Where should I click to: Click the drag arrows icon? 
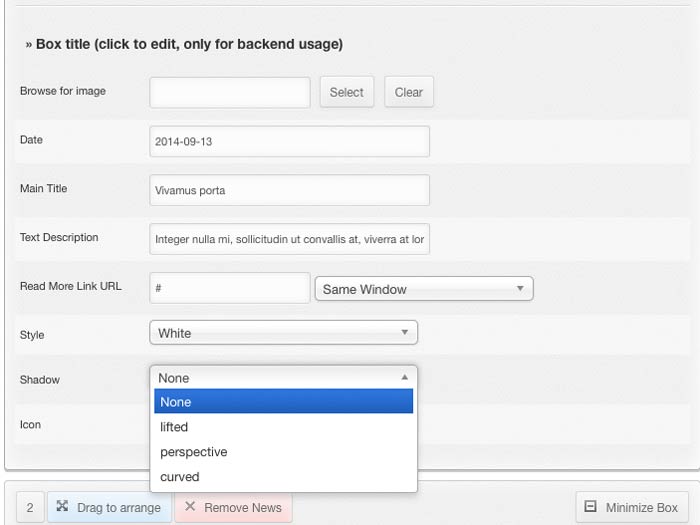pos(62,507)
